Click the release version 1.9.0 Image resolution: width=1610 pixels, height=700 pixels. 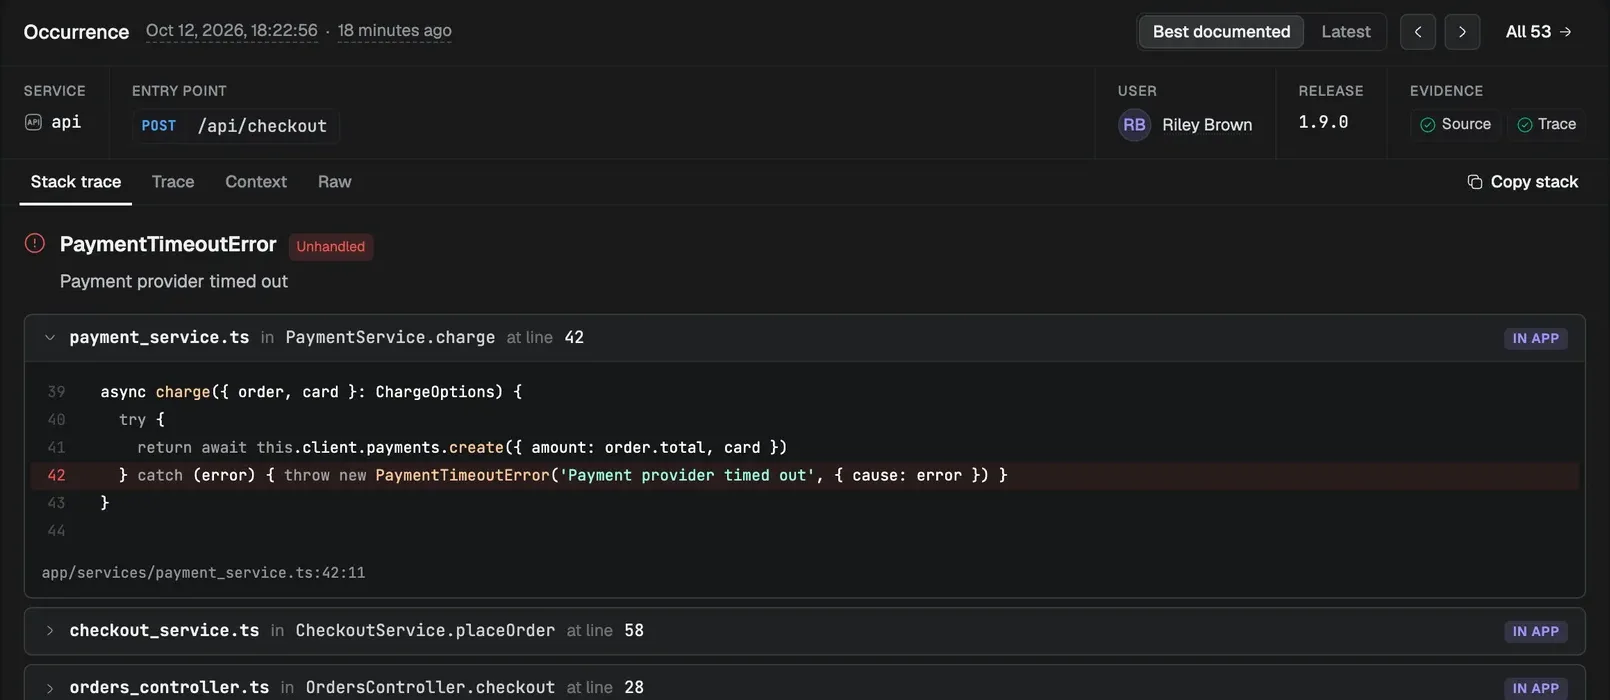pyautogui.click(x=1323, y=122)
